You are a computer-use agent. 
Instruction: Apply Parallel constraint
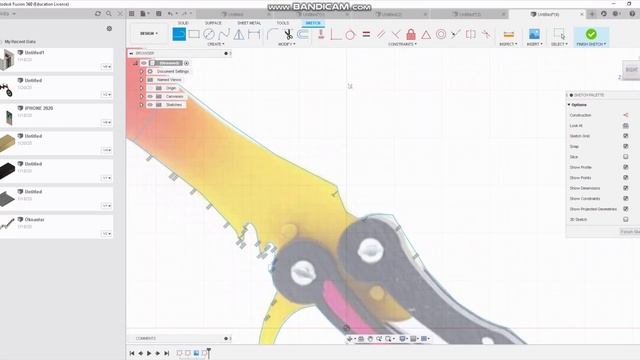coord(381,34)
